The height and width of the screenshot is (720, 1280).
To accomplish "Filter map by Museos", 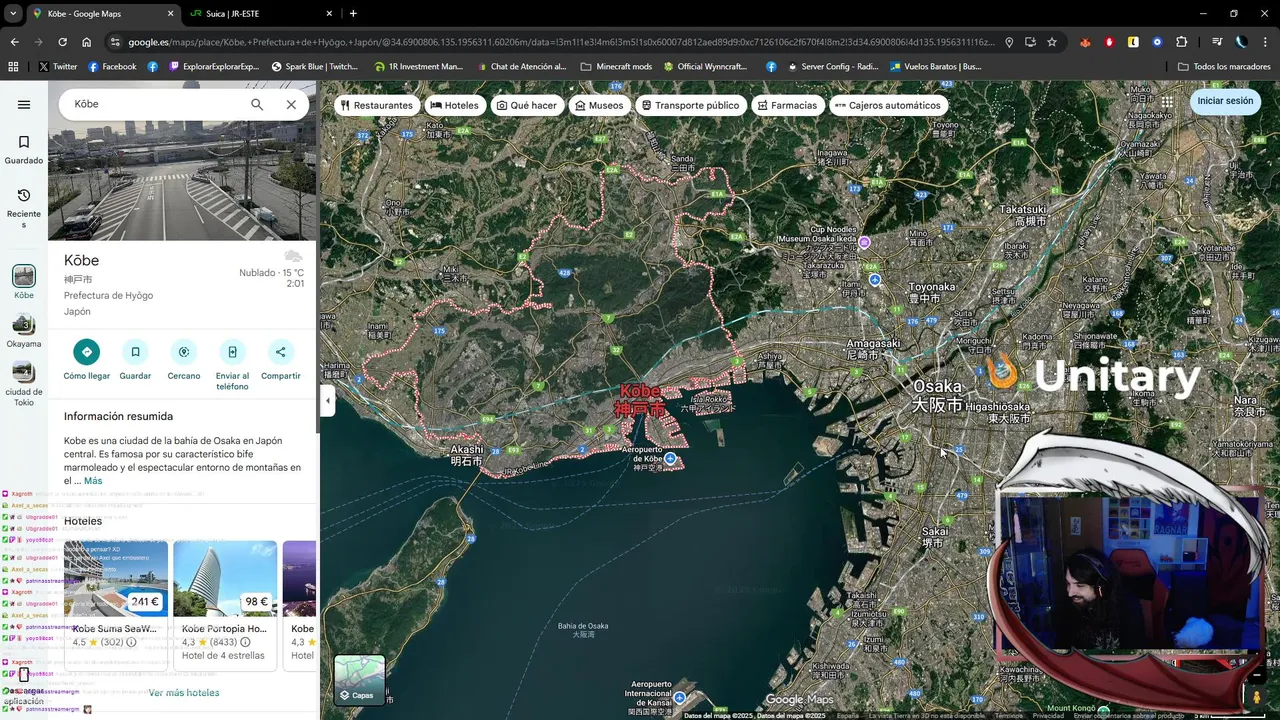I will click(x=599, y=105).
